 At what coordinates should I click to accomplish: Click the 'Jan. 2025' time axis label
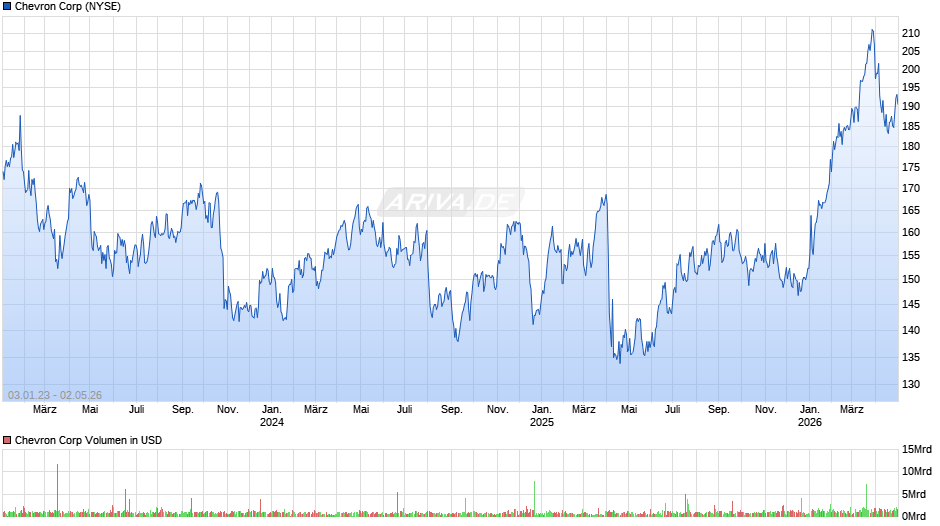click(541, 416)
